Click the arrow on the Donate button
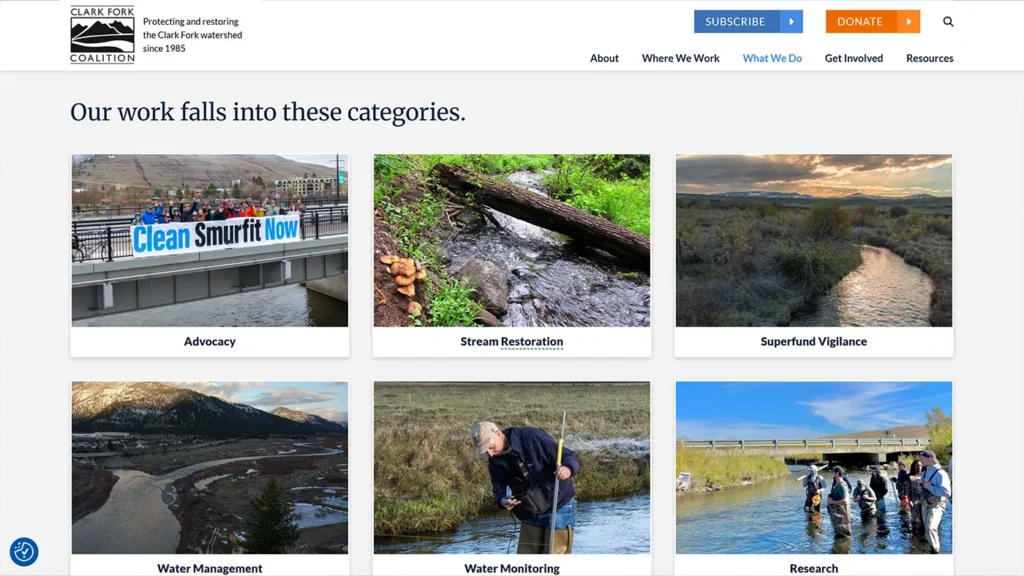The width and height of the screenshot is (1024, 576). coord(908,22)
